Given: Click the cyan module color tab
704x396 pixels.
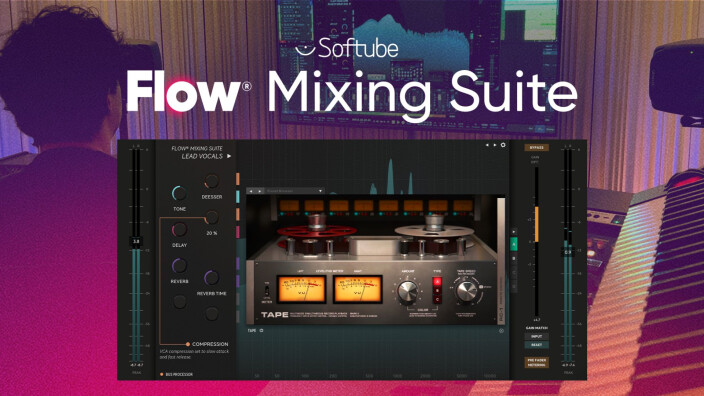Looking at the screenshot, I should [238, 196].
